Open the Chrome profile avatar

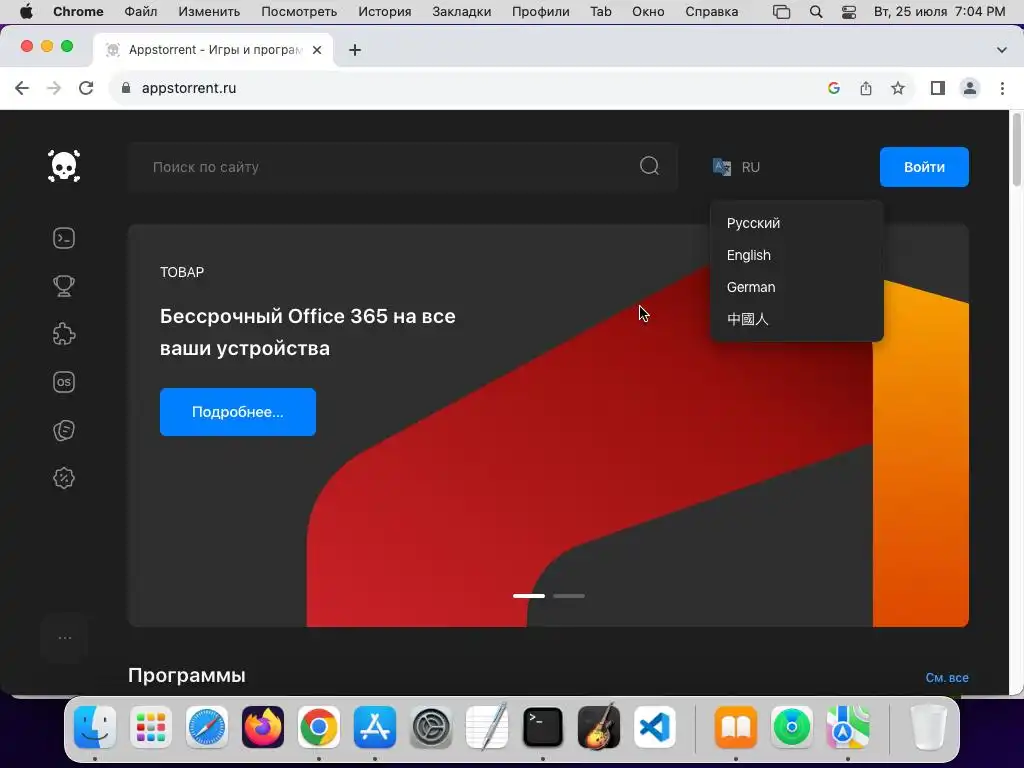pyautogui.click(x=970, y=88)
